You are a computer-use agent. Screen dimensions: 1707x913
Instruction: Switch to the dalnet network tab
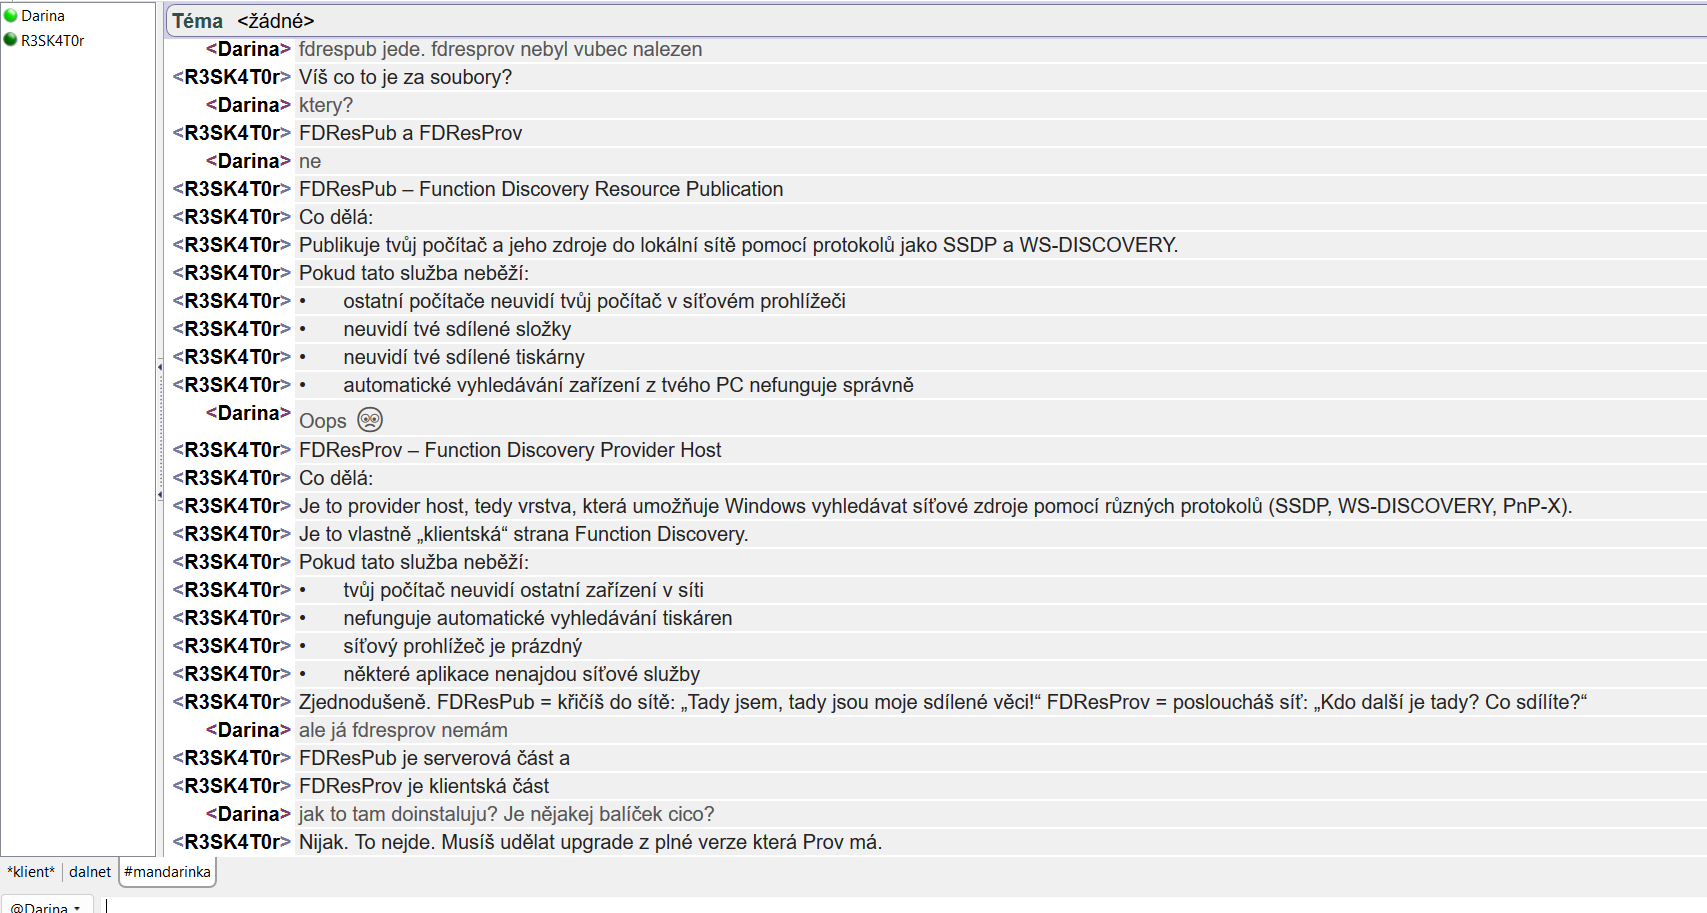click(x=90, y=872)
